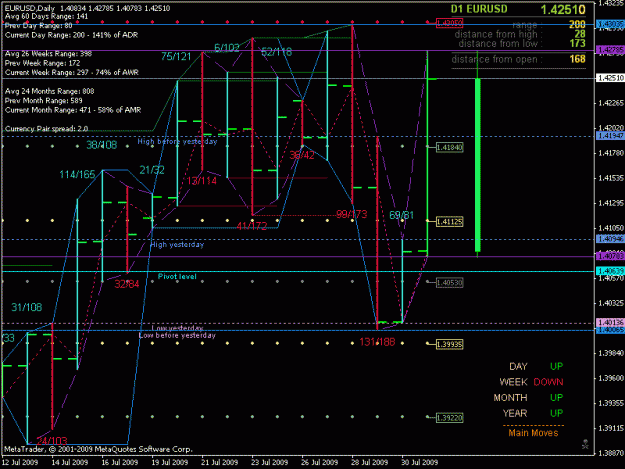Click the EURUSD,Daily chart title text

(x=30, y=8)
